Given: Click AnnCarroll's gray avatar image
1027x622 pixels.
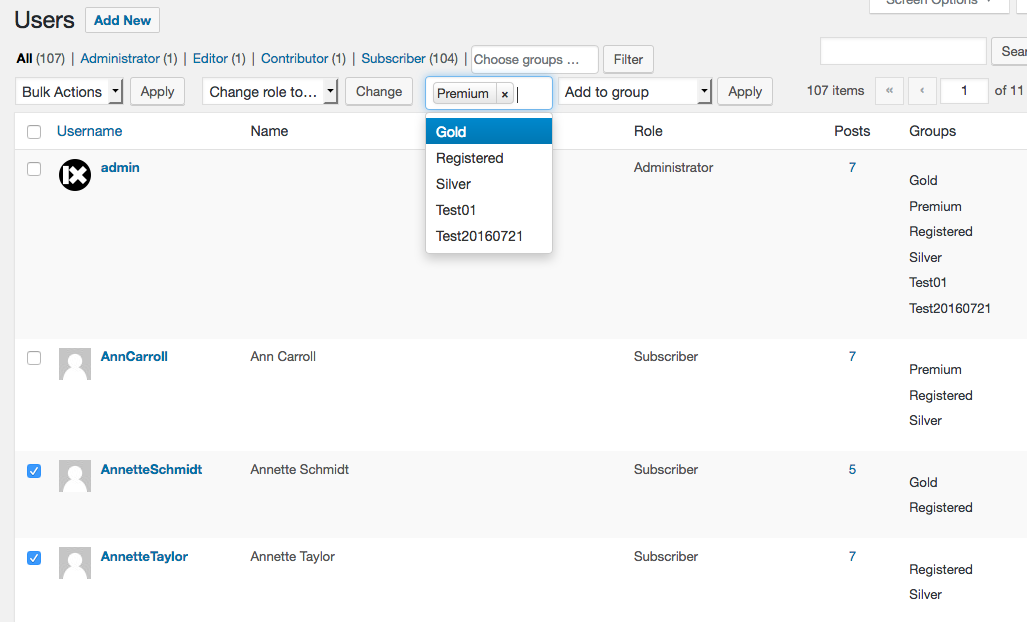Looking at the screenshot, I should pos(75,364).
